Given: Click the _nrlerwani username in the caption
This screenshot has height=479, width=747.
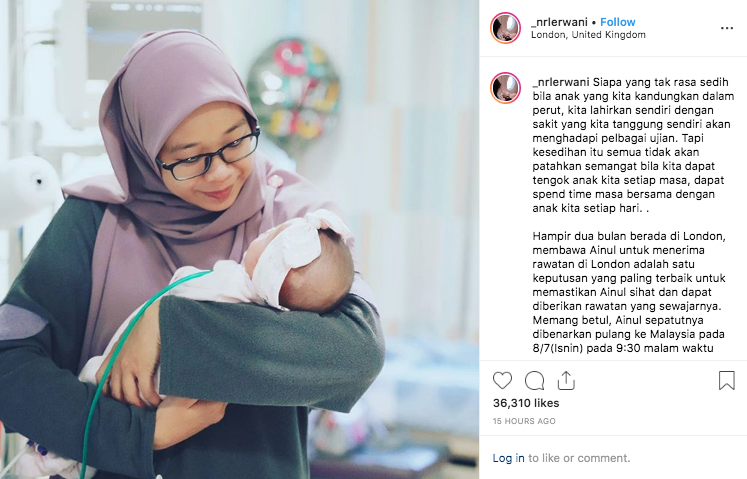Looking at the screenshot, I should 561,82.
